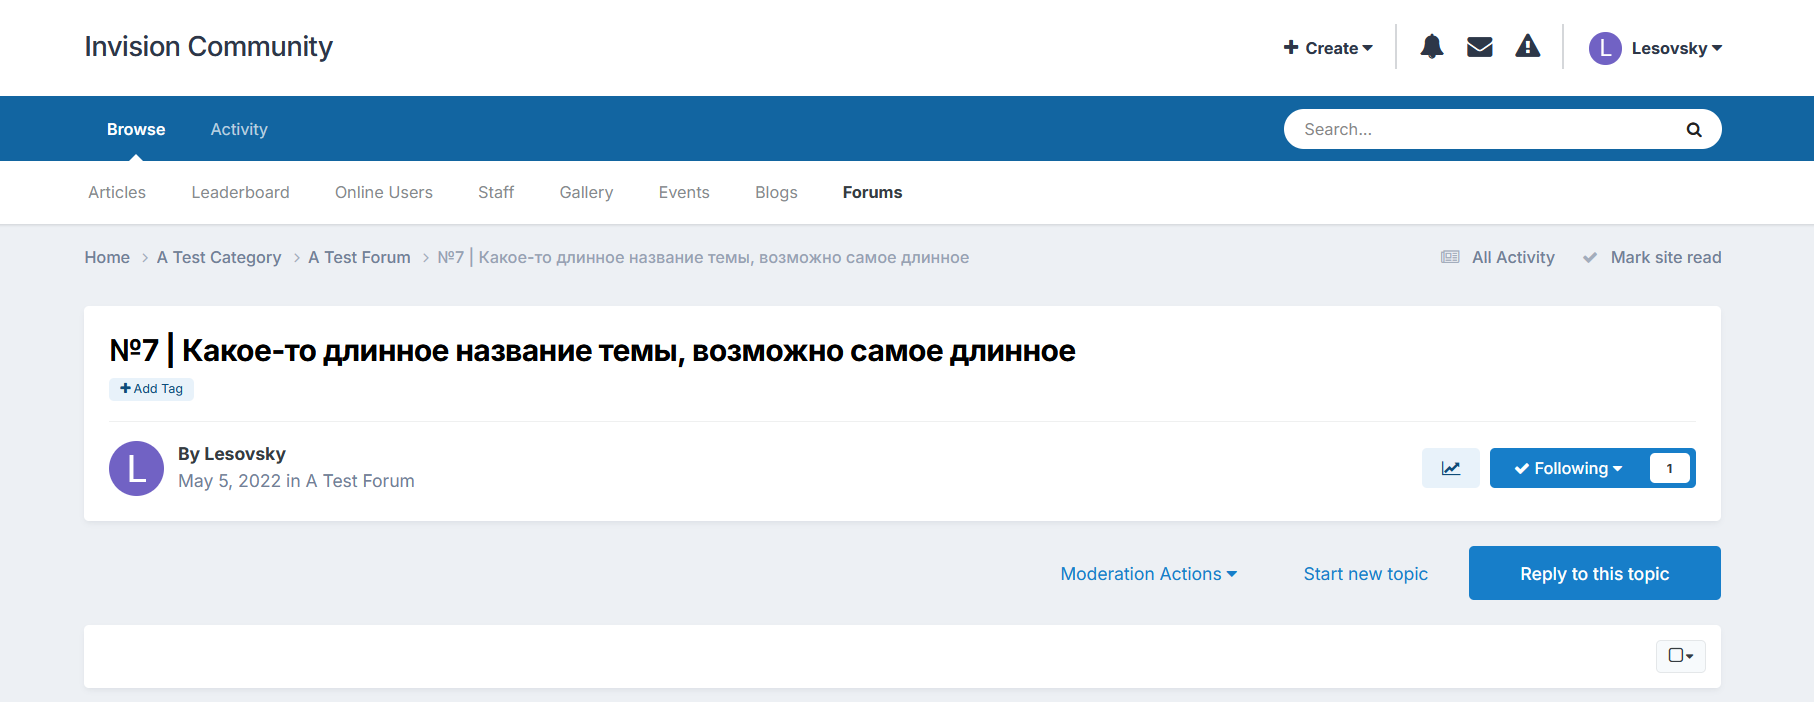Viewport: 1814px width, 702px height.
Task: Expand the Moderation Actions dropdown
Action: point(1148,574)
